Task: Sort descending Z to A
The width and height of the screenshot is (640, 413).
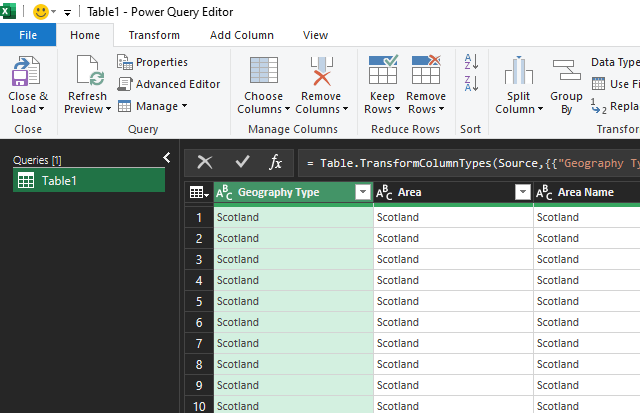Action: 471,84
